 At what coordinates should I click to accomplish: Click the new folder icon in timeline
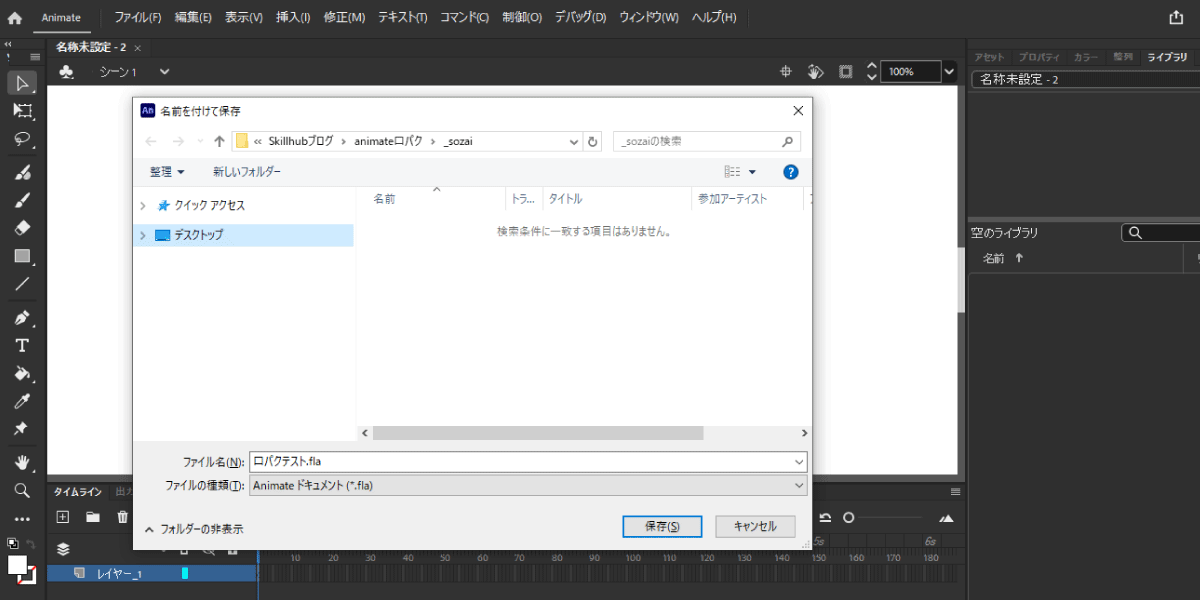[x=93, y=517]
